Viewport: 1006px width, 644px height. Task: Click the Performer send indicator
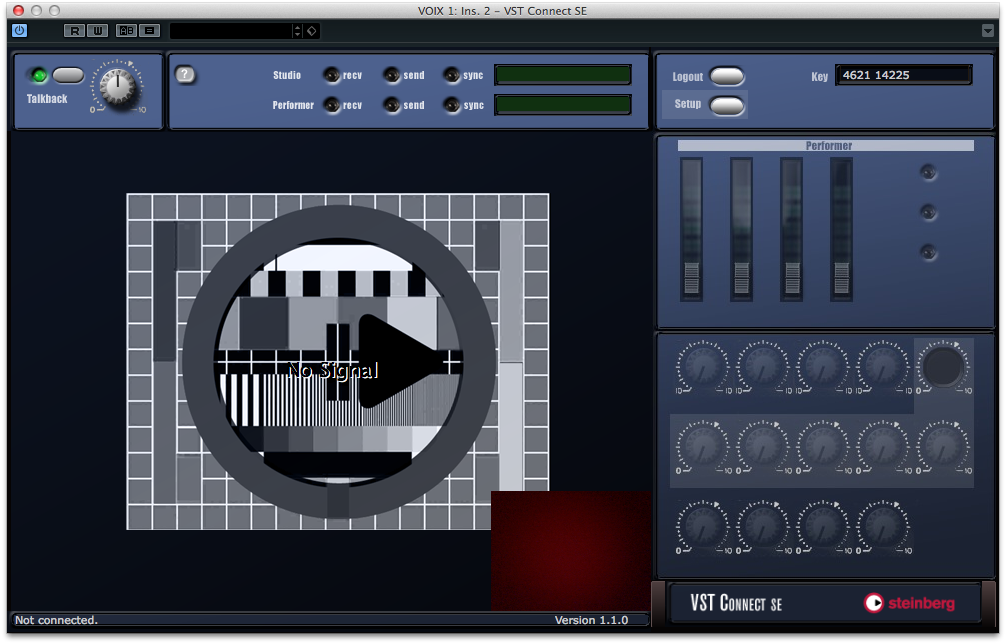click(x=391, y=105)
